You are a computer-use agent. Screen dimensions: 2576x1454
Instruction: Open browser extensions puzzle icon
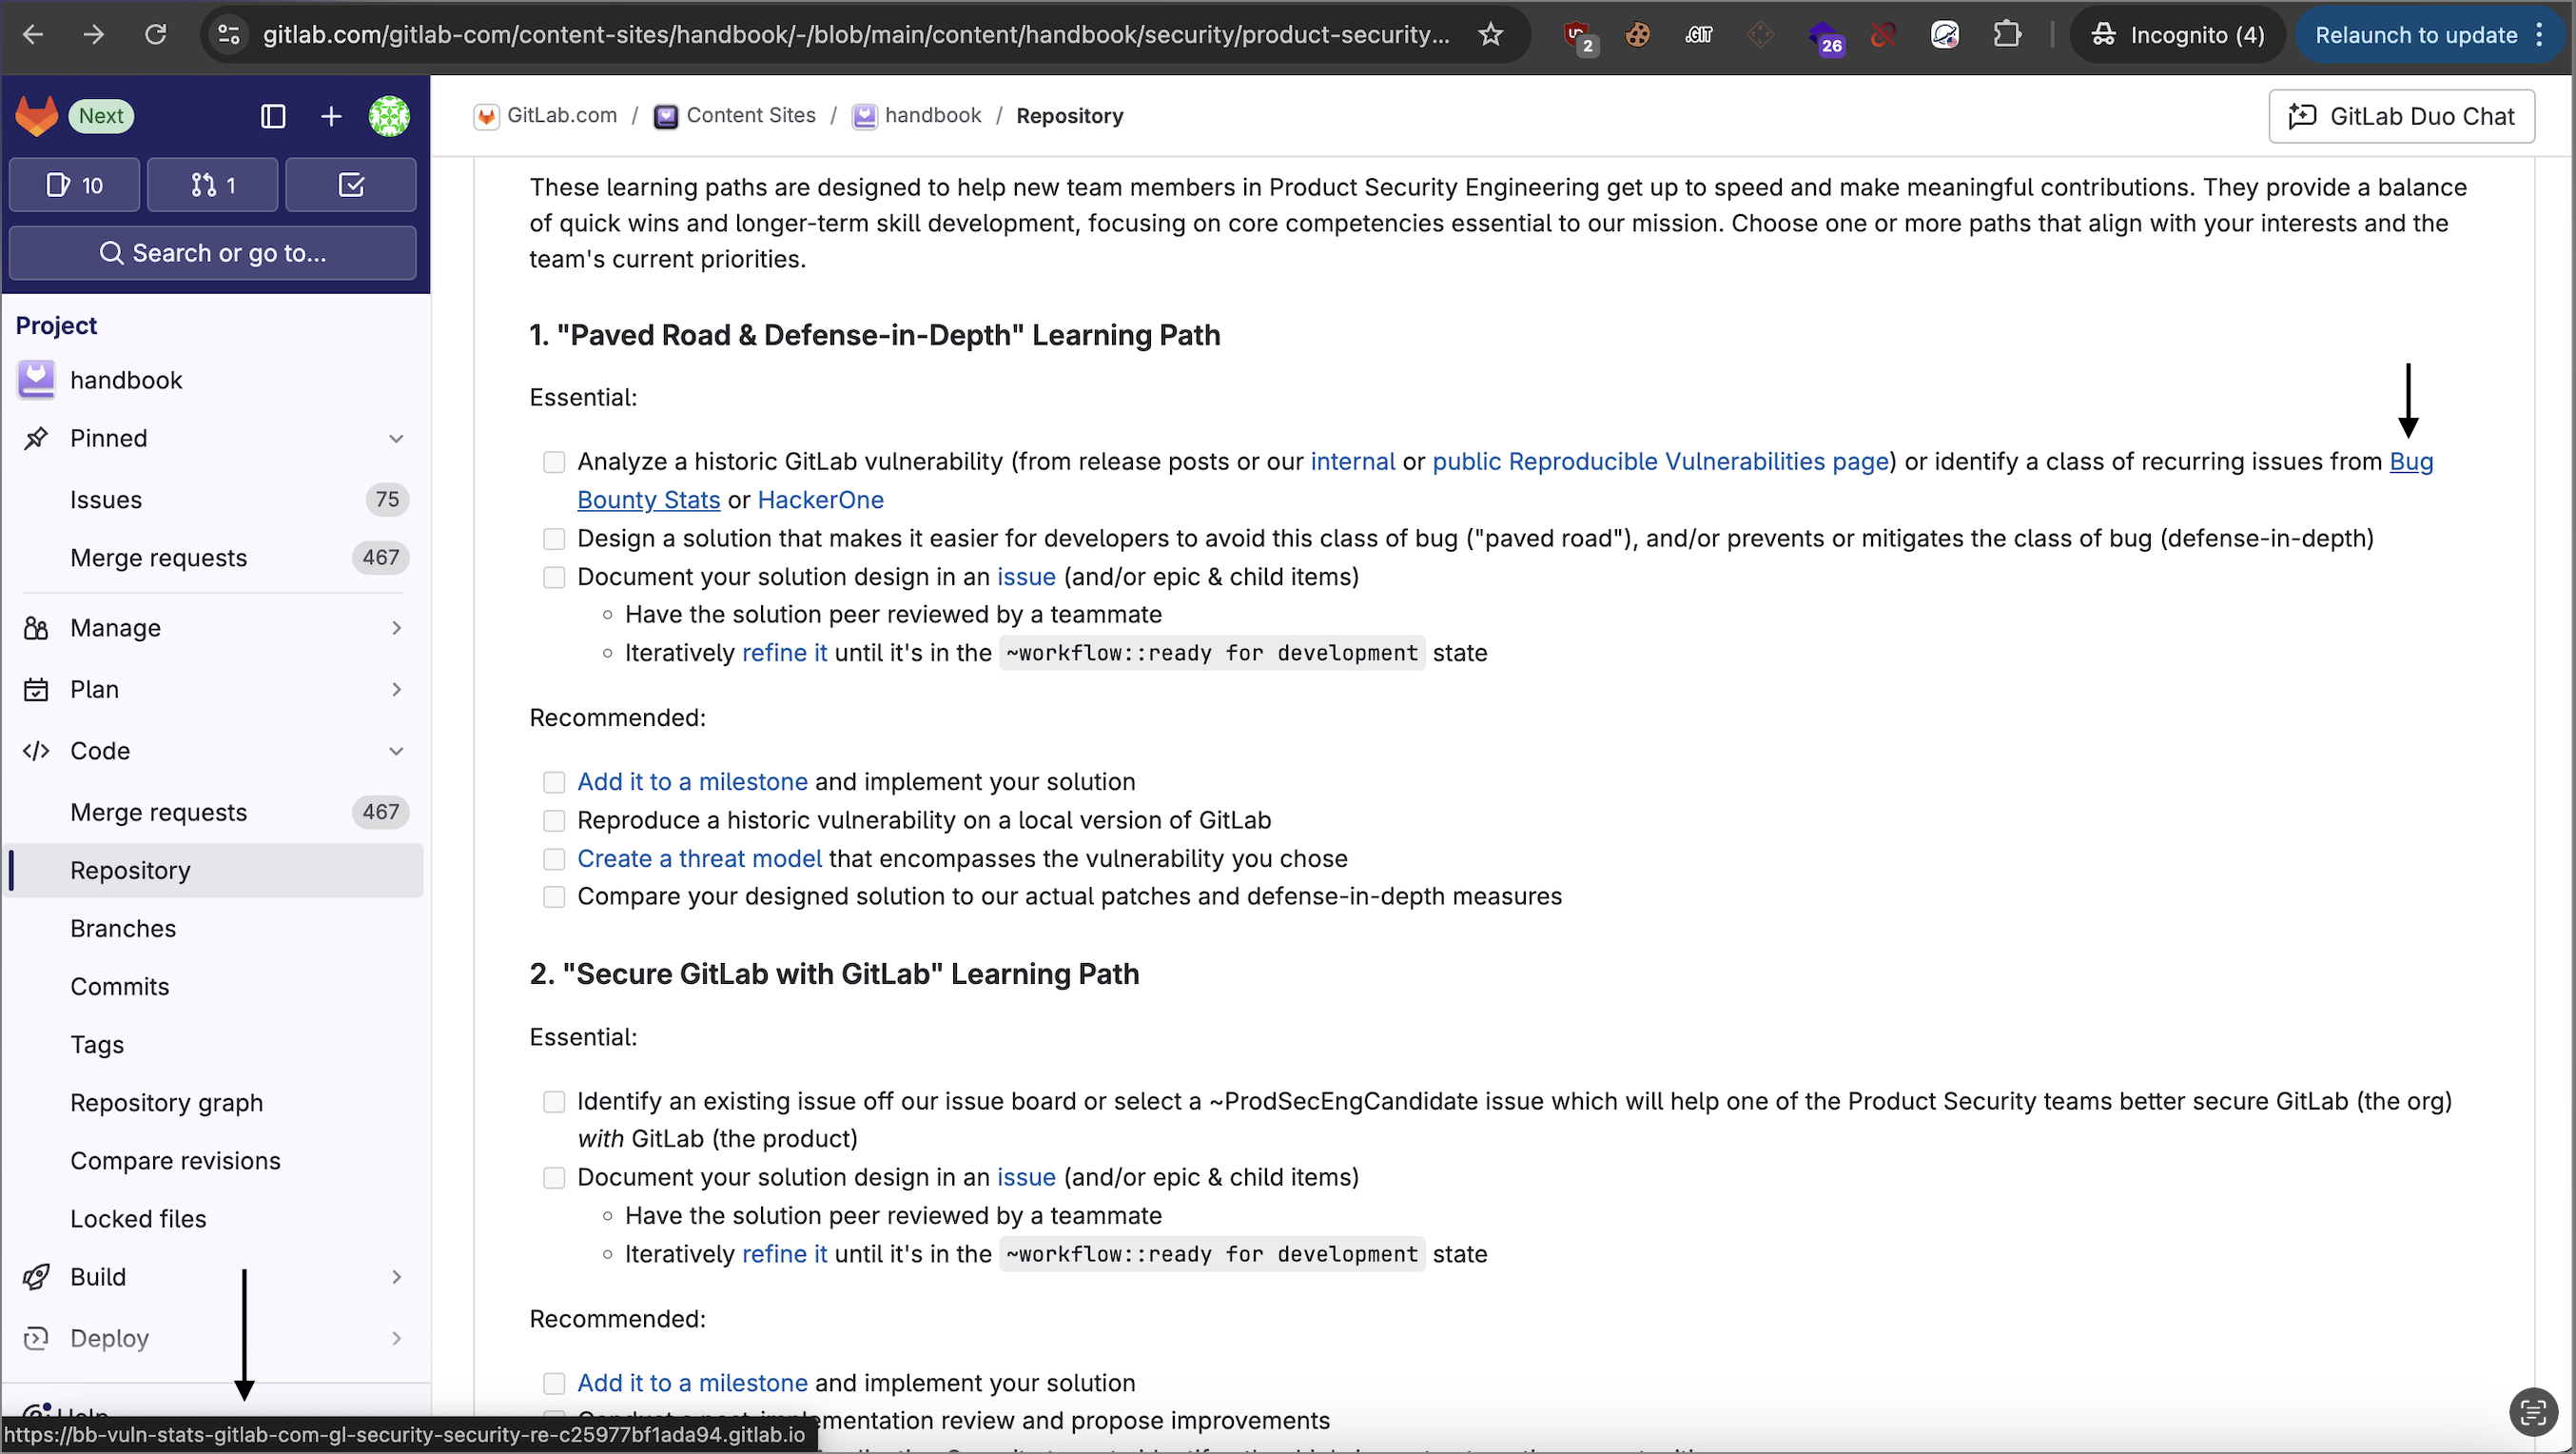pos(2006,35)
